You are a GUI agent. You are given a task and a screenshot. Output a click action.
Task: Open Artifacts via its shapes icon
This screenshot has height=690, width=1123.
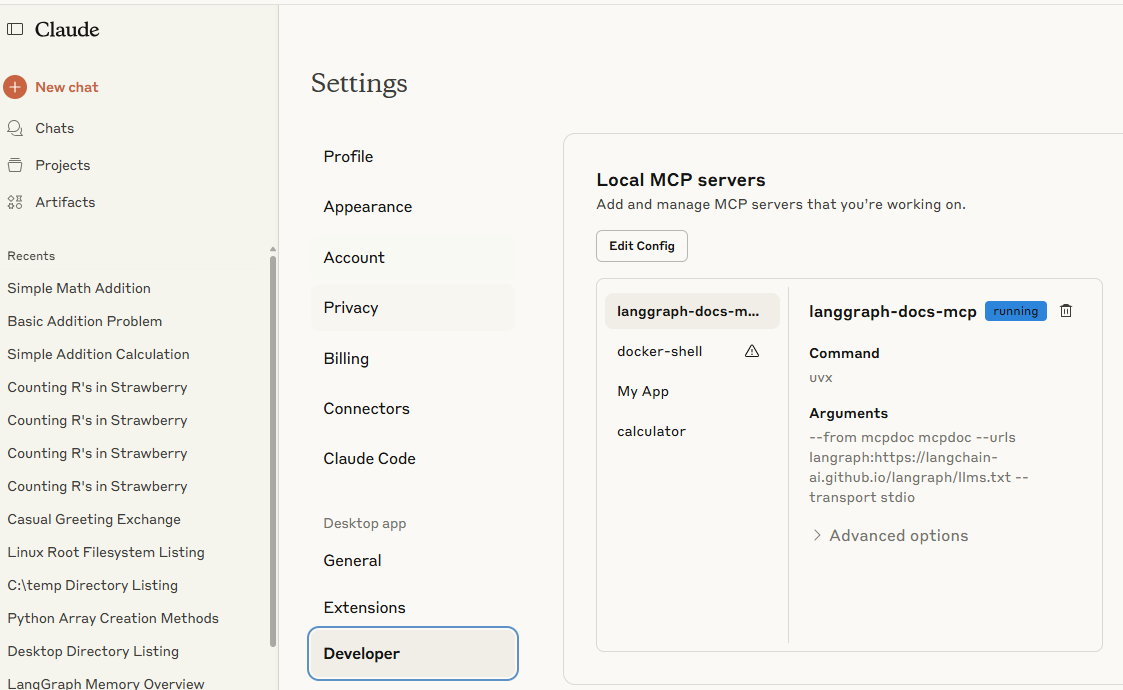(15, 202)
